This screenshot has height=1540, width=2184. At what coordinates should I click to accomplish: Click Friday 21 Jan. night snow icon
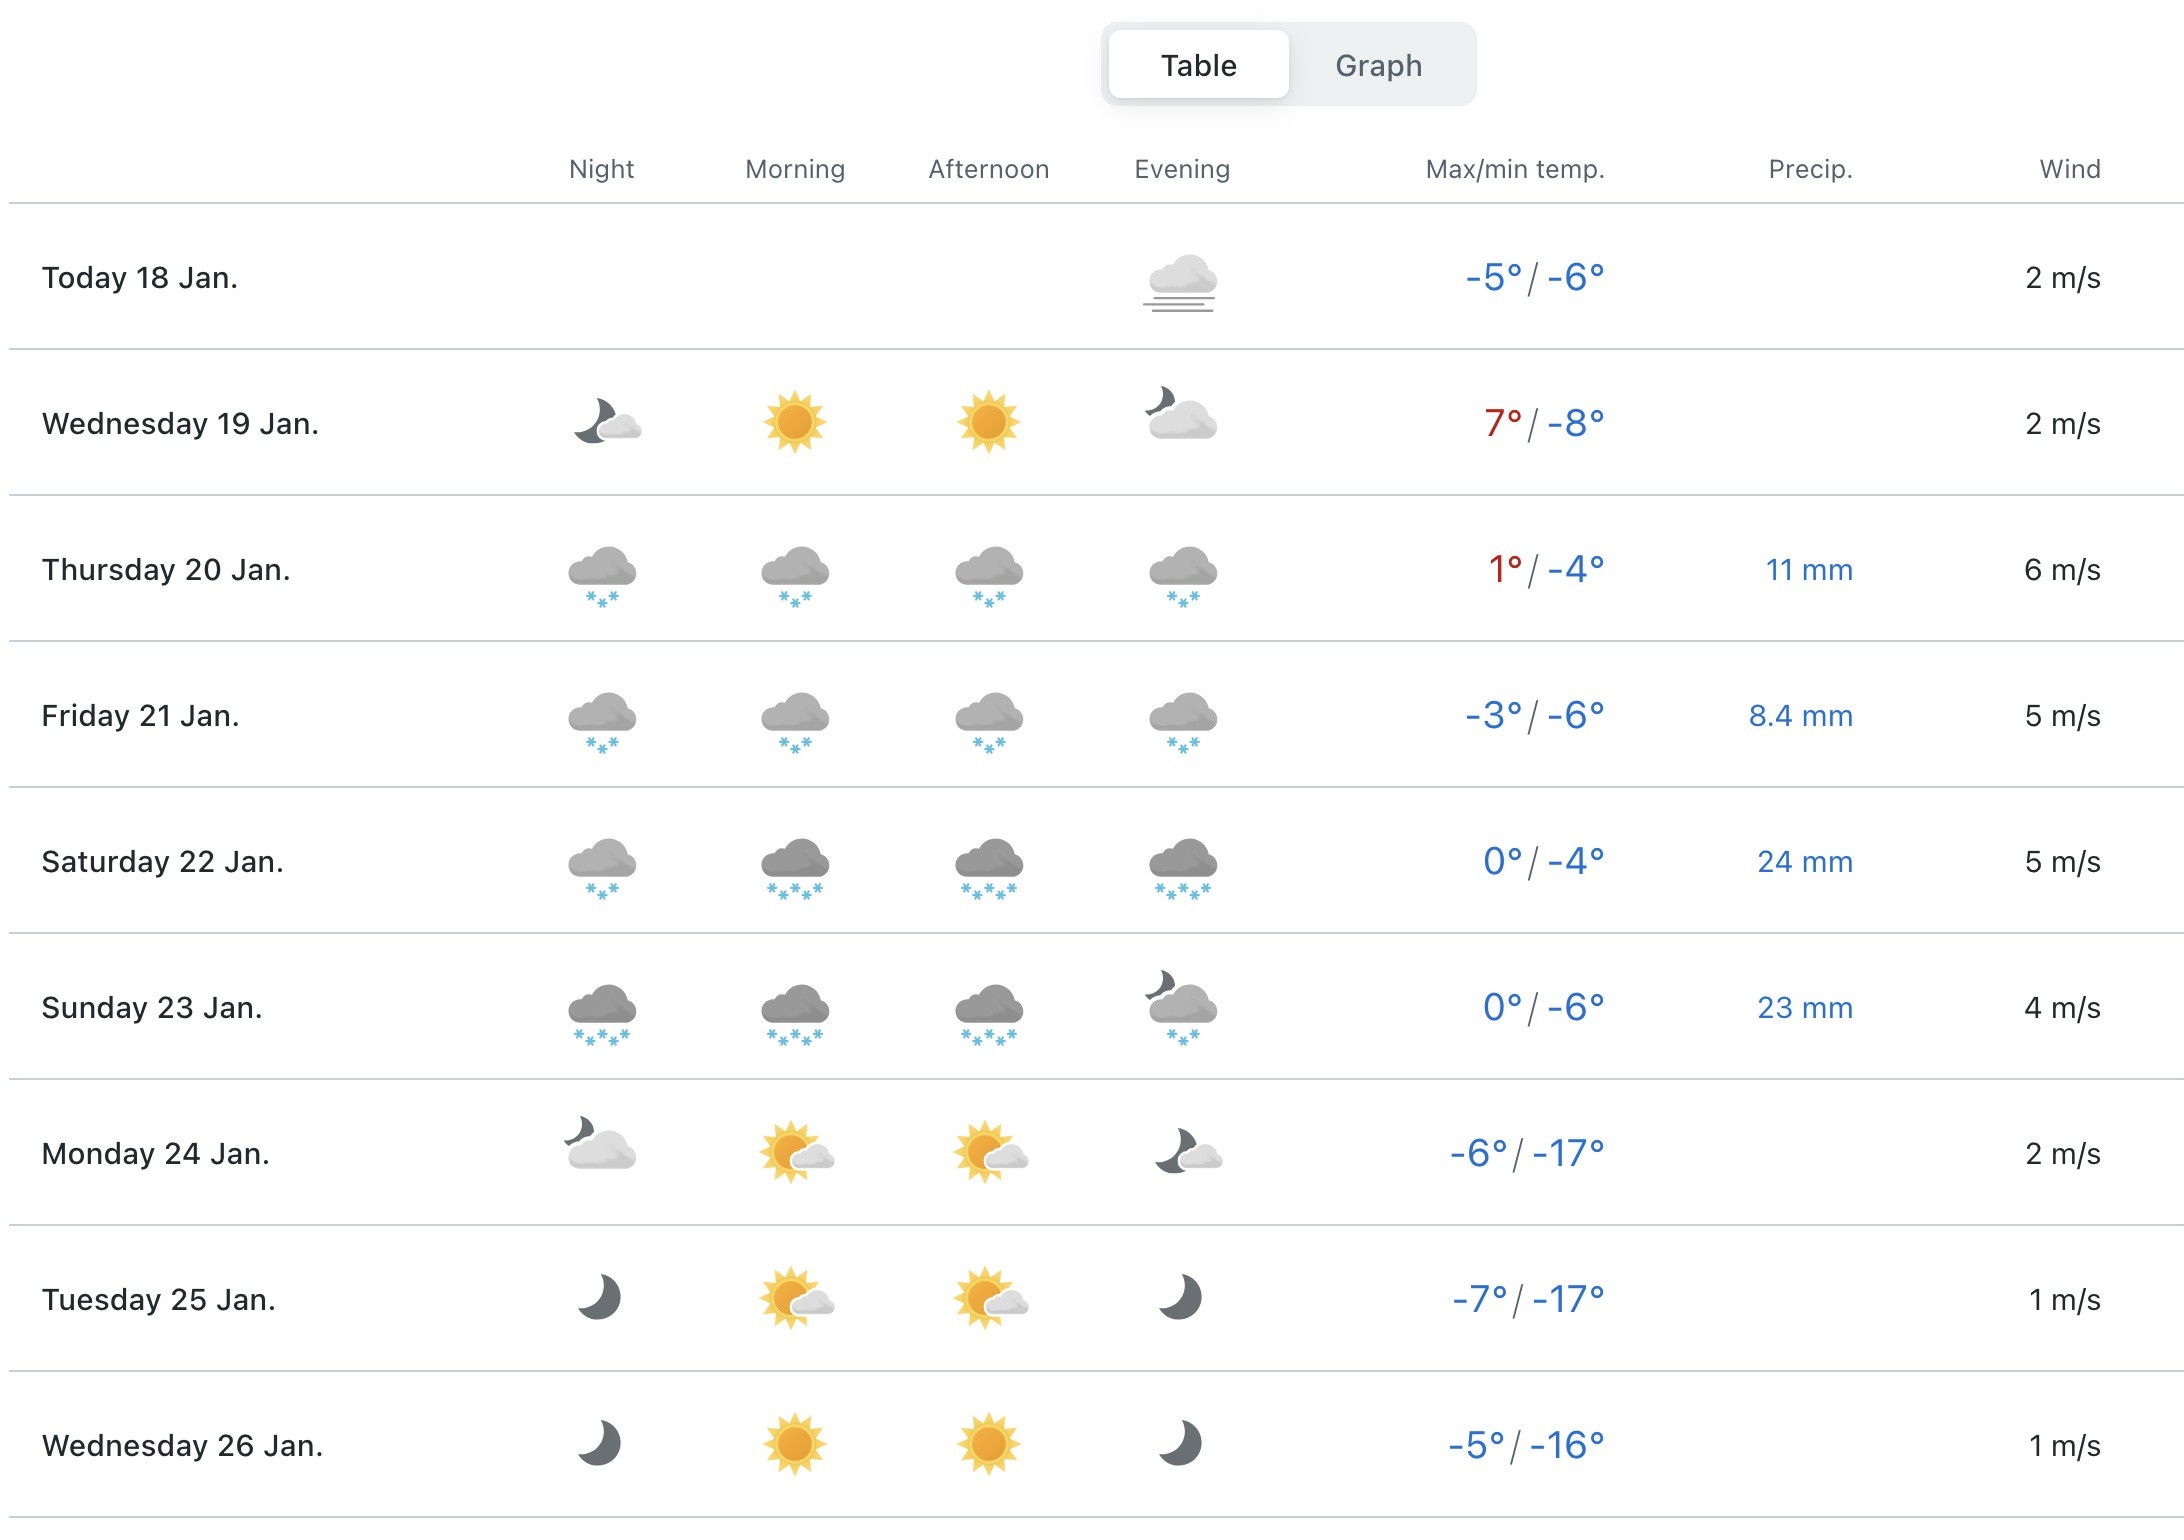(602, 722)
